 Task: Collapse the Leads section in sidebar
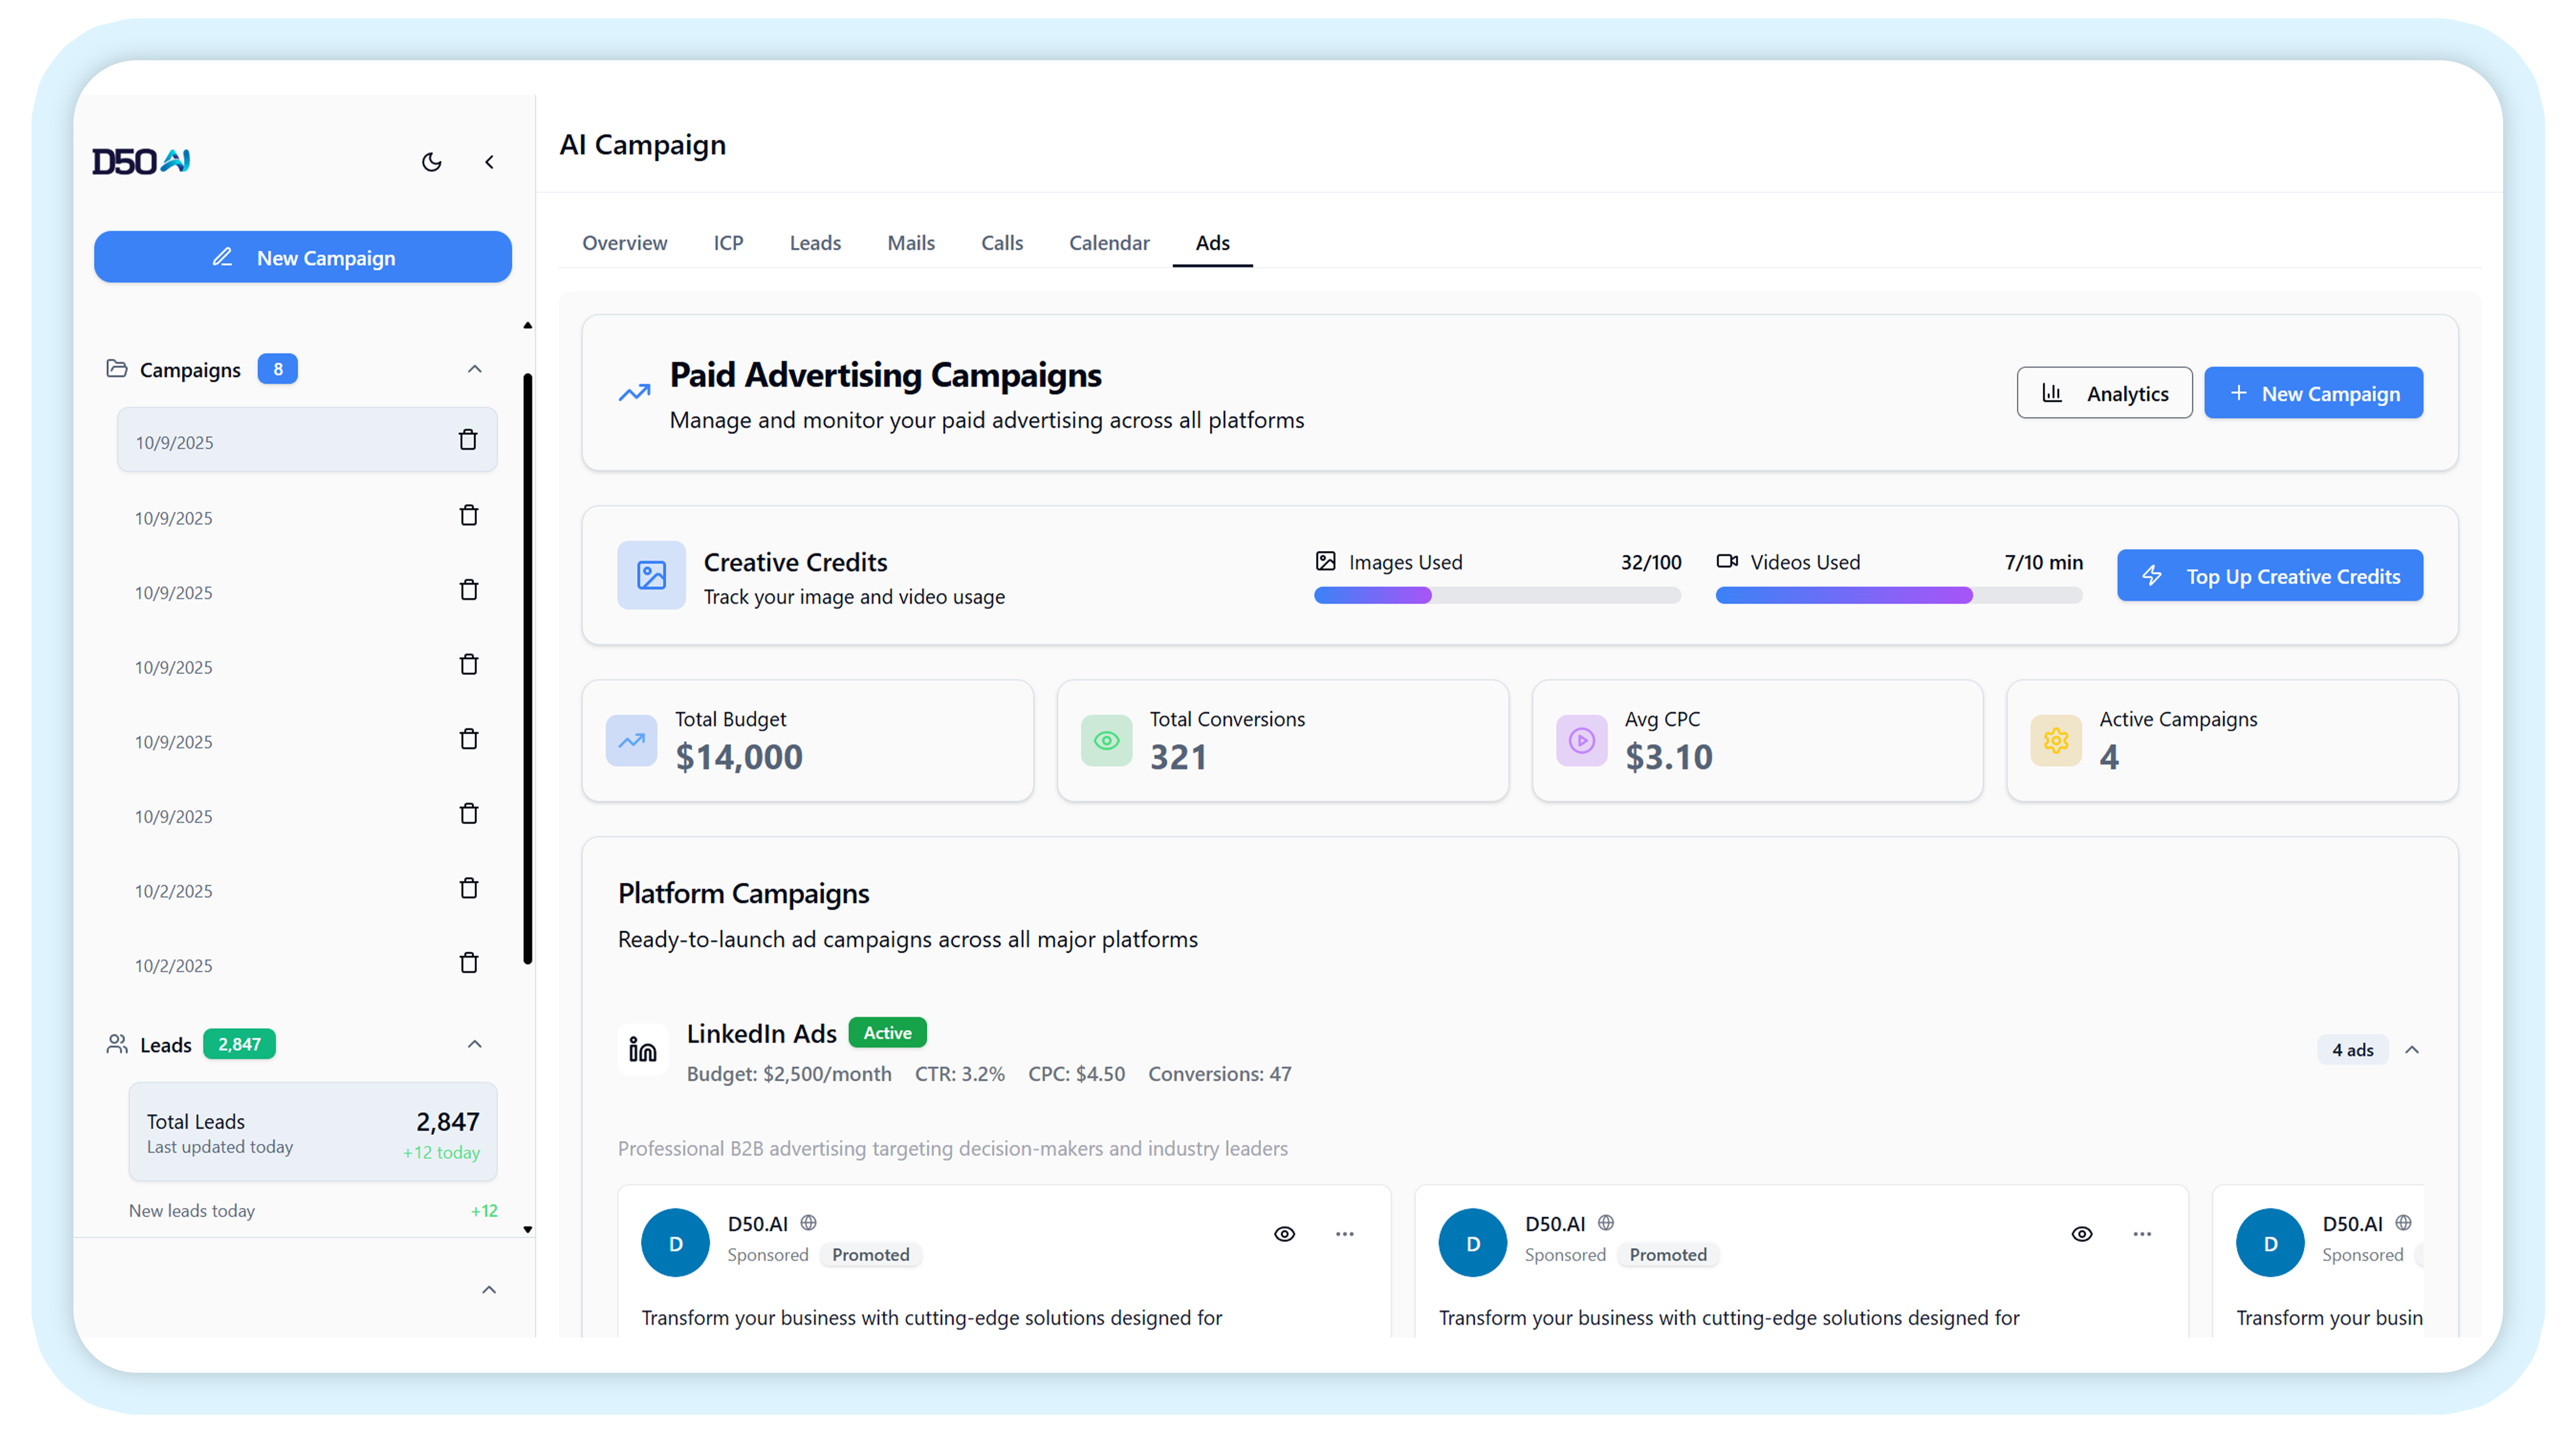click(474, 1044)
